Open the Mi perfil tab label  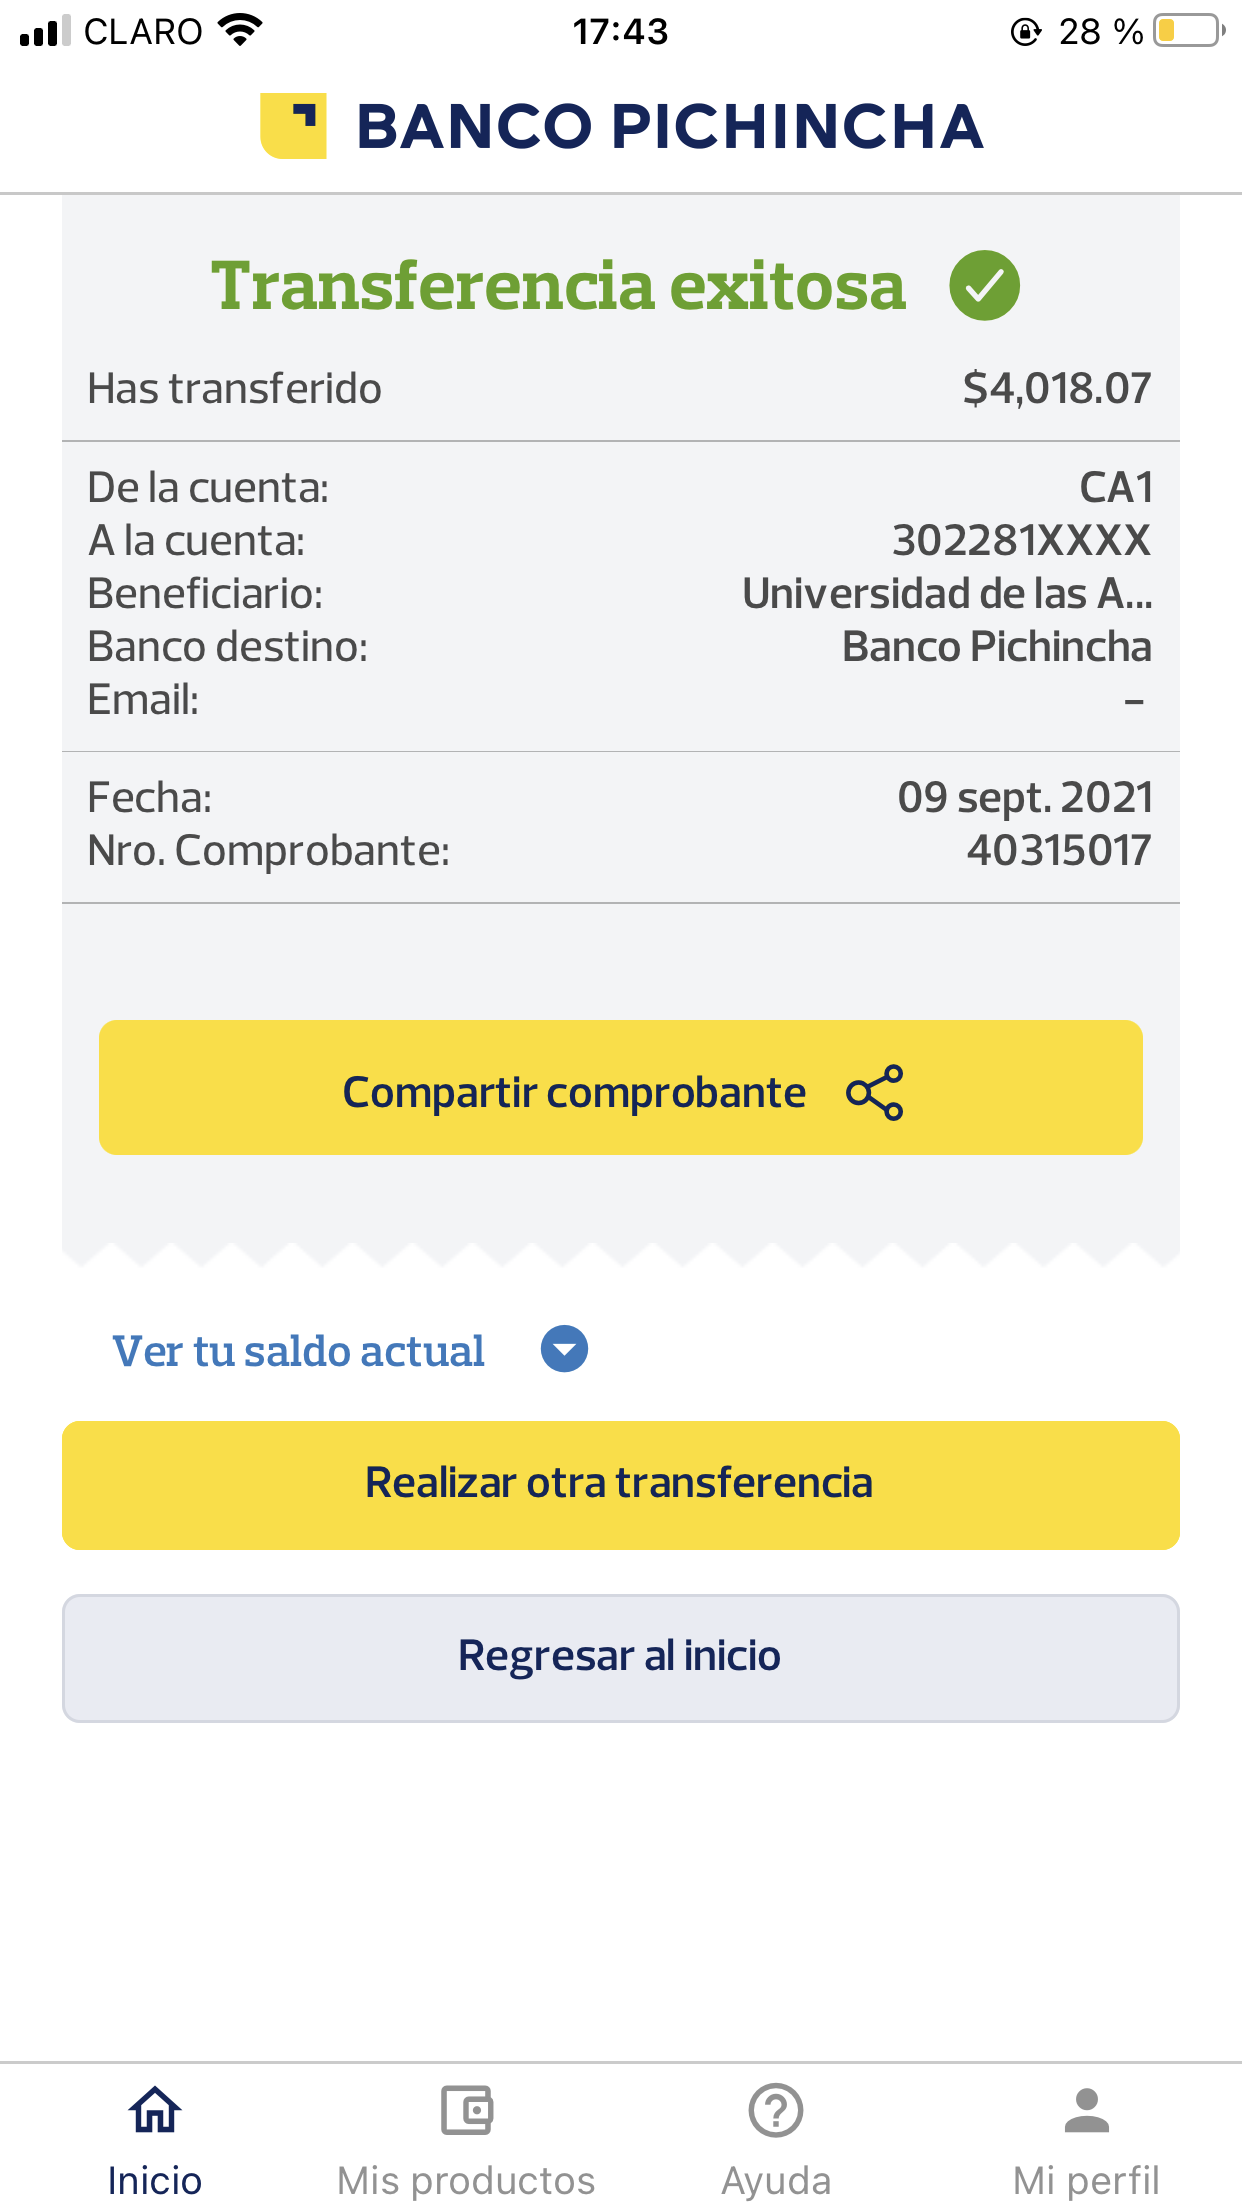point(1086,2180)
